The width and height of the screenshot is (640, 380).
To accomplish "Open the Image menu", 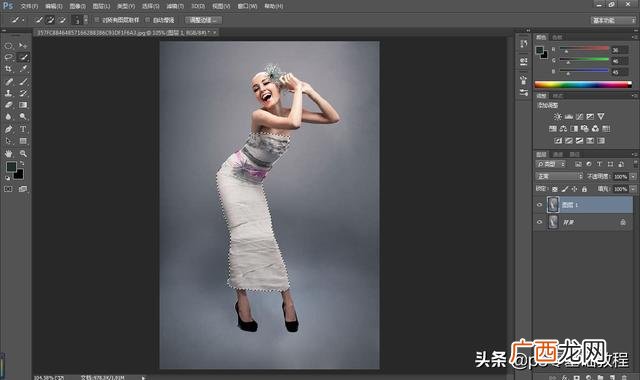I will pyautogui.click(x=78, y=6).
